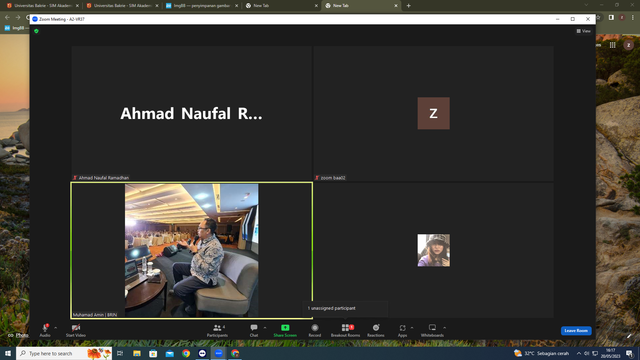Open audio options arrow next to Audio
The height and width of the screenshot is (360, 640).
pos(56,328)
